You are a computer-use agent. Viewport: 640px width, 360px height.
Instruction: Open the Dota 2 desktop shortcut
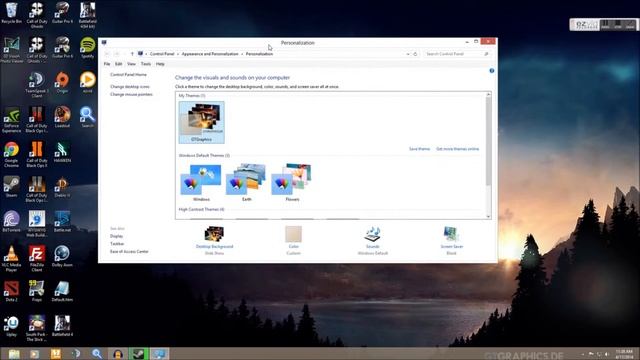tap(11, 291)
